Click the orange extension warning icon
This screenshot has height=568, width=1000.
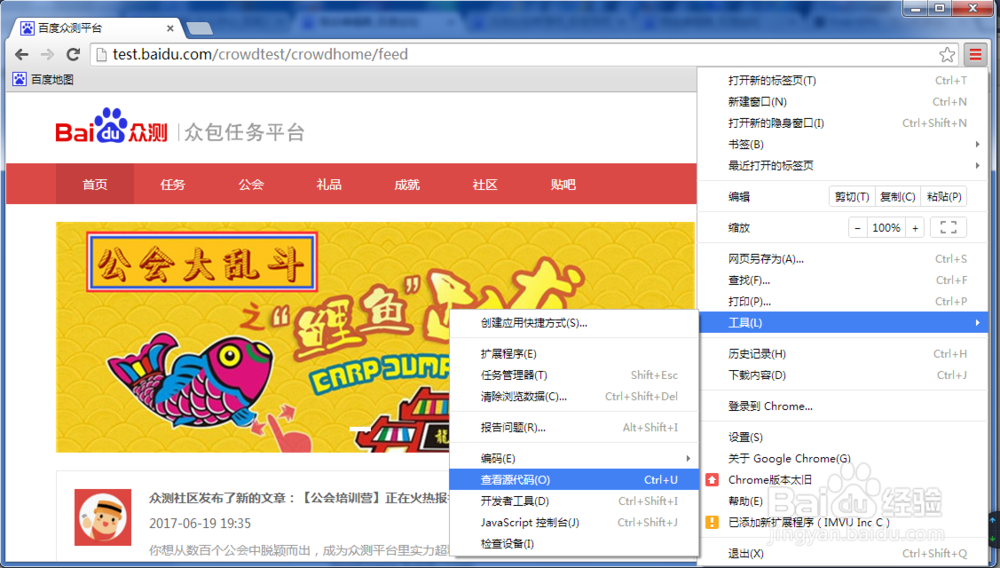(x=712, y=522)
